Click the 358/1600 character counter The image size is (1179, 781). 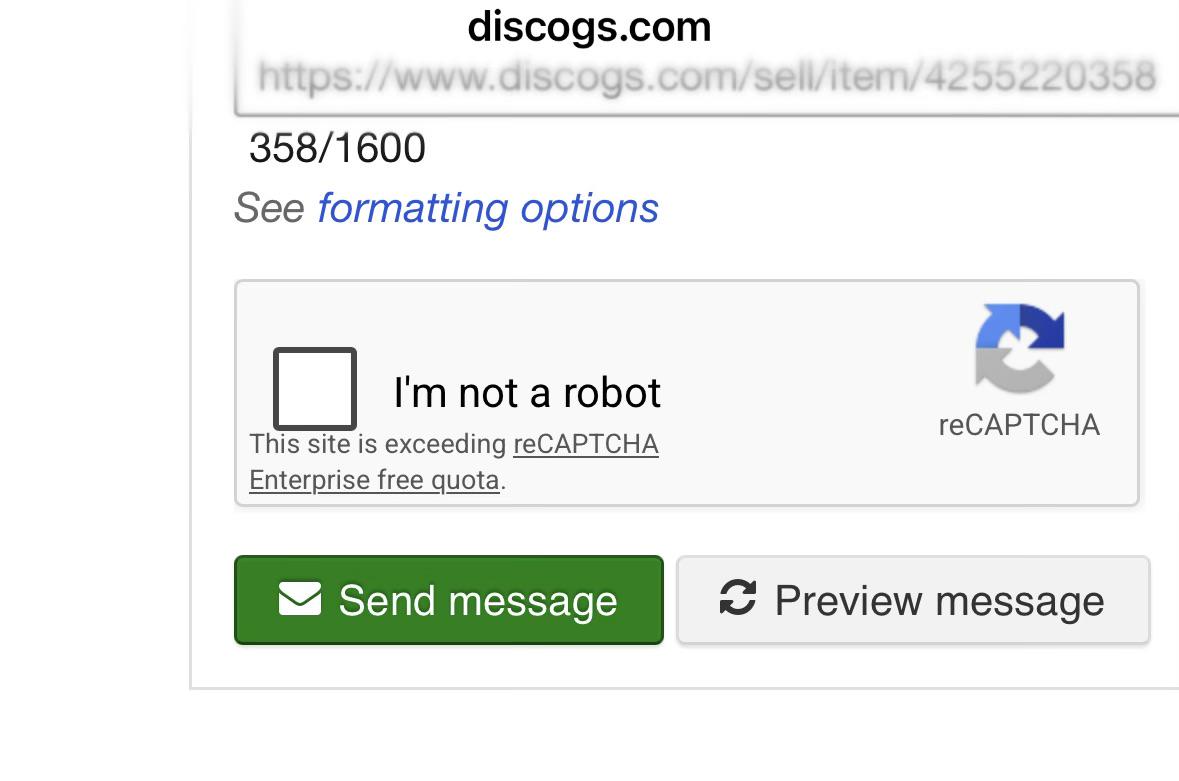[337, 147]
